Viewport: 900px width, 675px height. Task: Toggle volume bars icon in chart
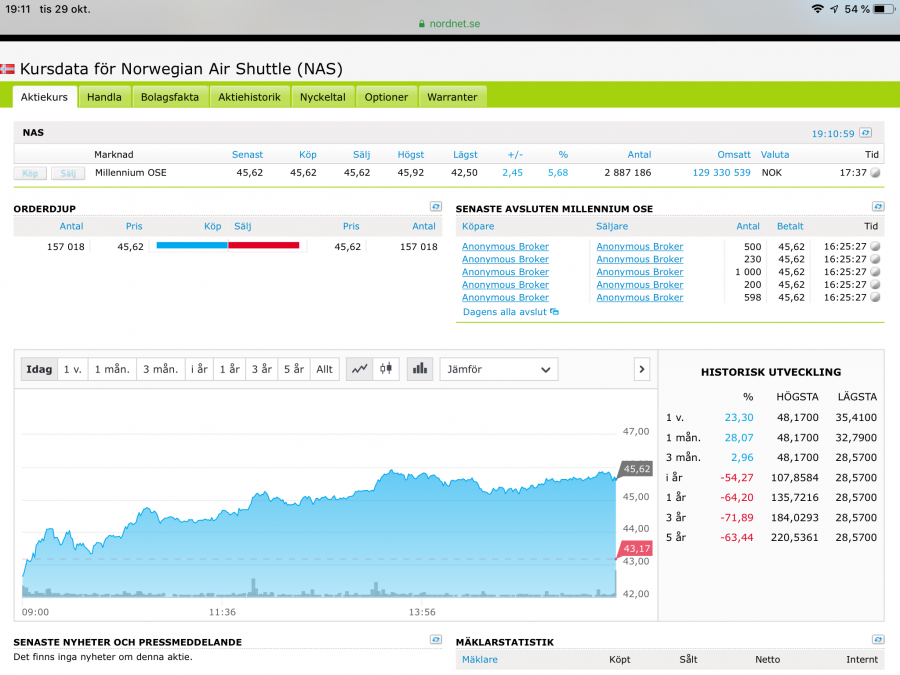[x=420, y=369]
